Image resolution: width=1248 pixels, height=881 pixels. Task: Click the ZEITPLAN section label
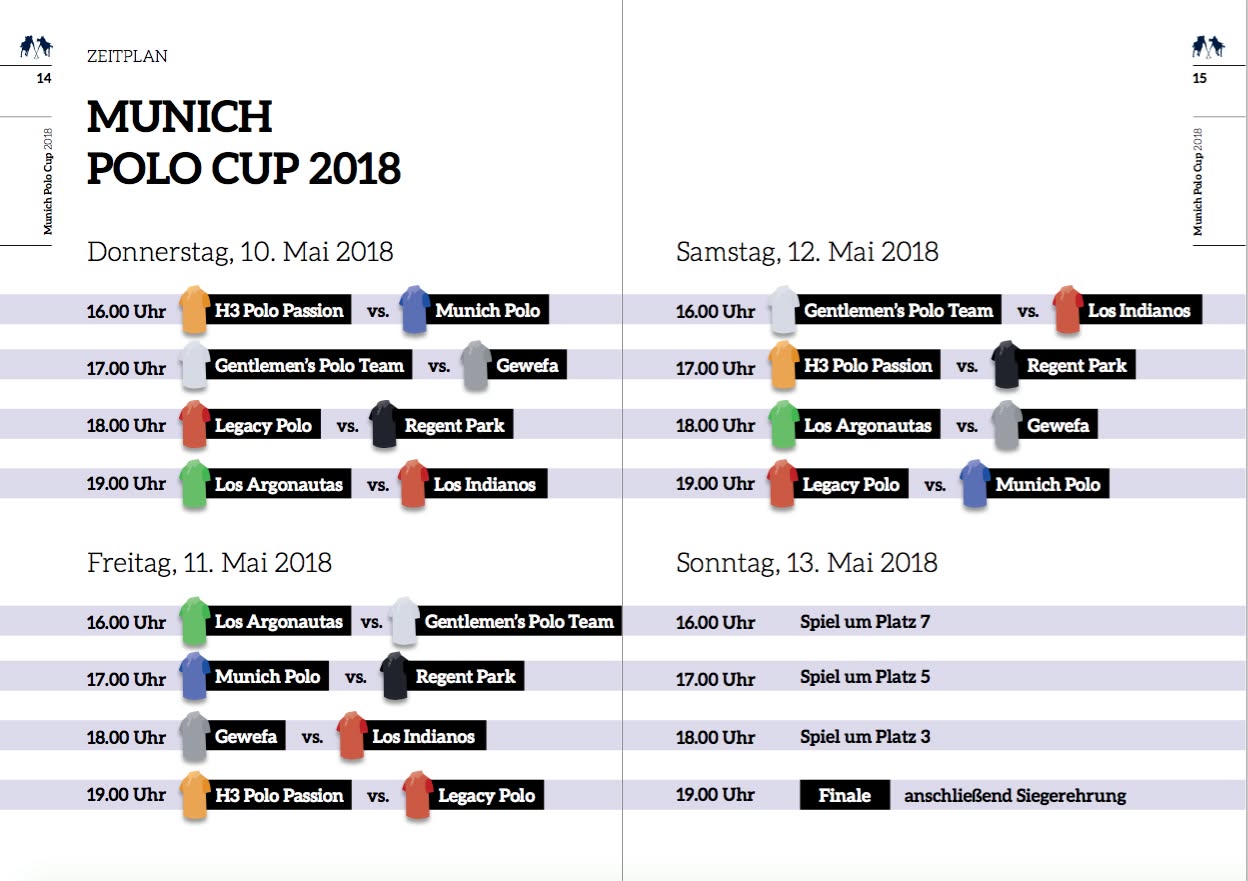[127, 57]
